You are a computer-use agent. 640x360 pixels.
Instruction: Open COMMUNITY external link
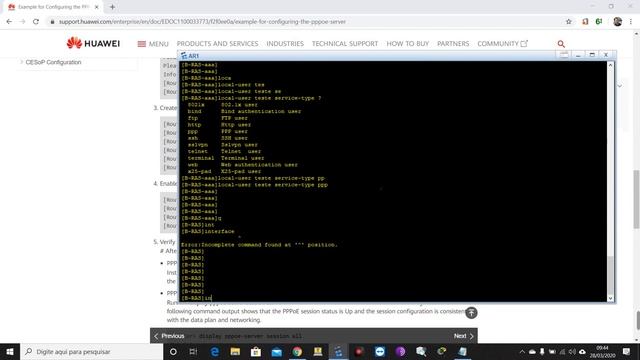pyautogui.click(x=502, y=44)
